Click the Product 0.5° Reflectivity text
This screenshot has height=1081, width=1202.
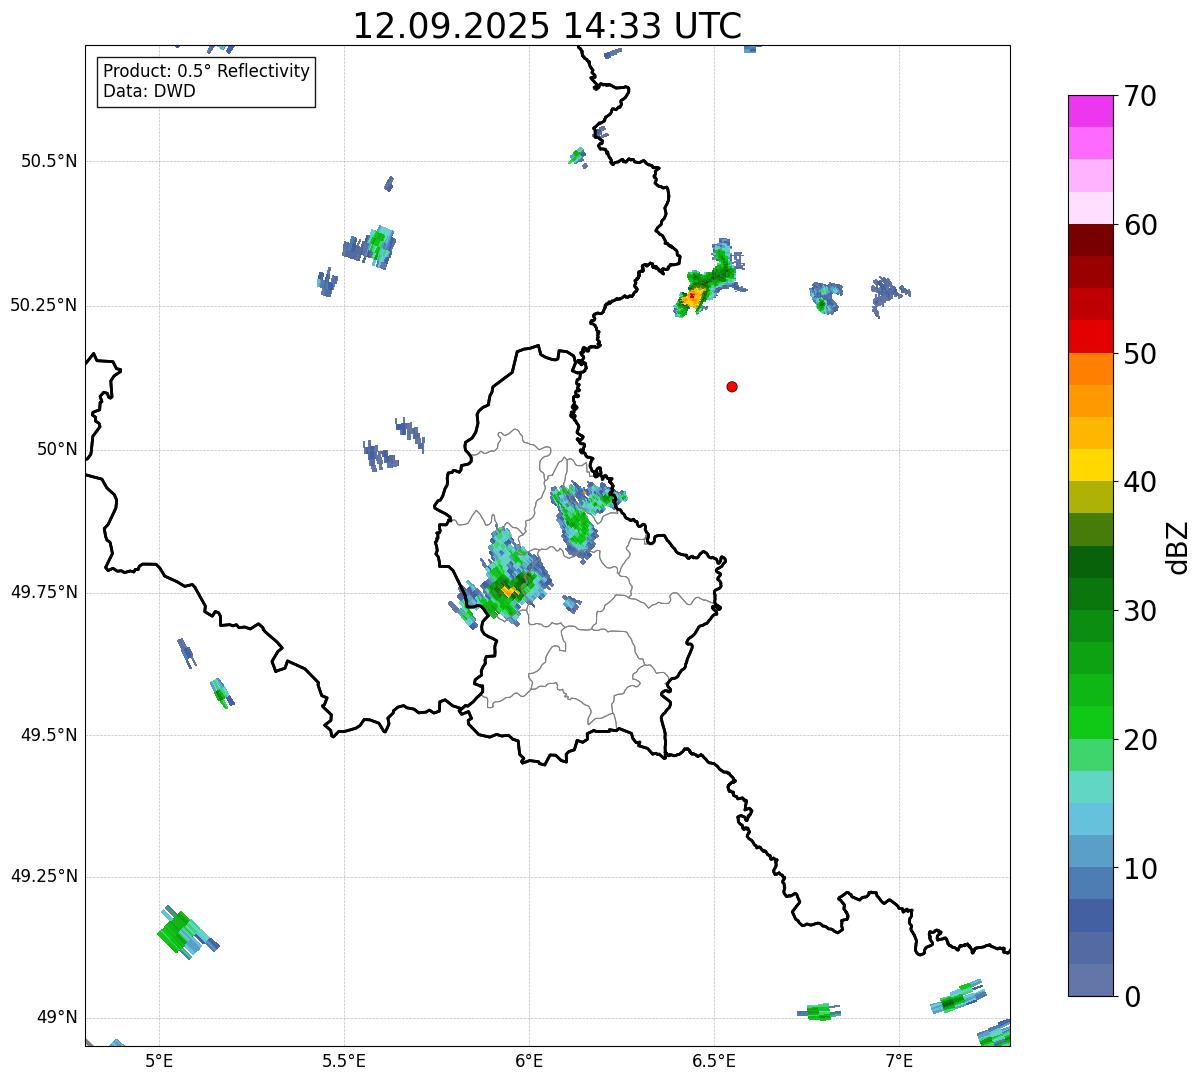tap(206, 72)
